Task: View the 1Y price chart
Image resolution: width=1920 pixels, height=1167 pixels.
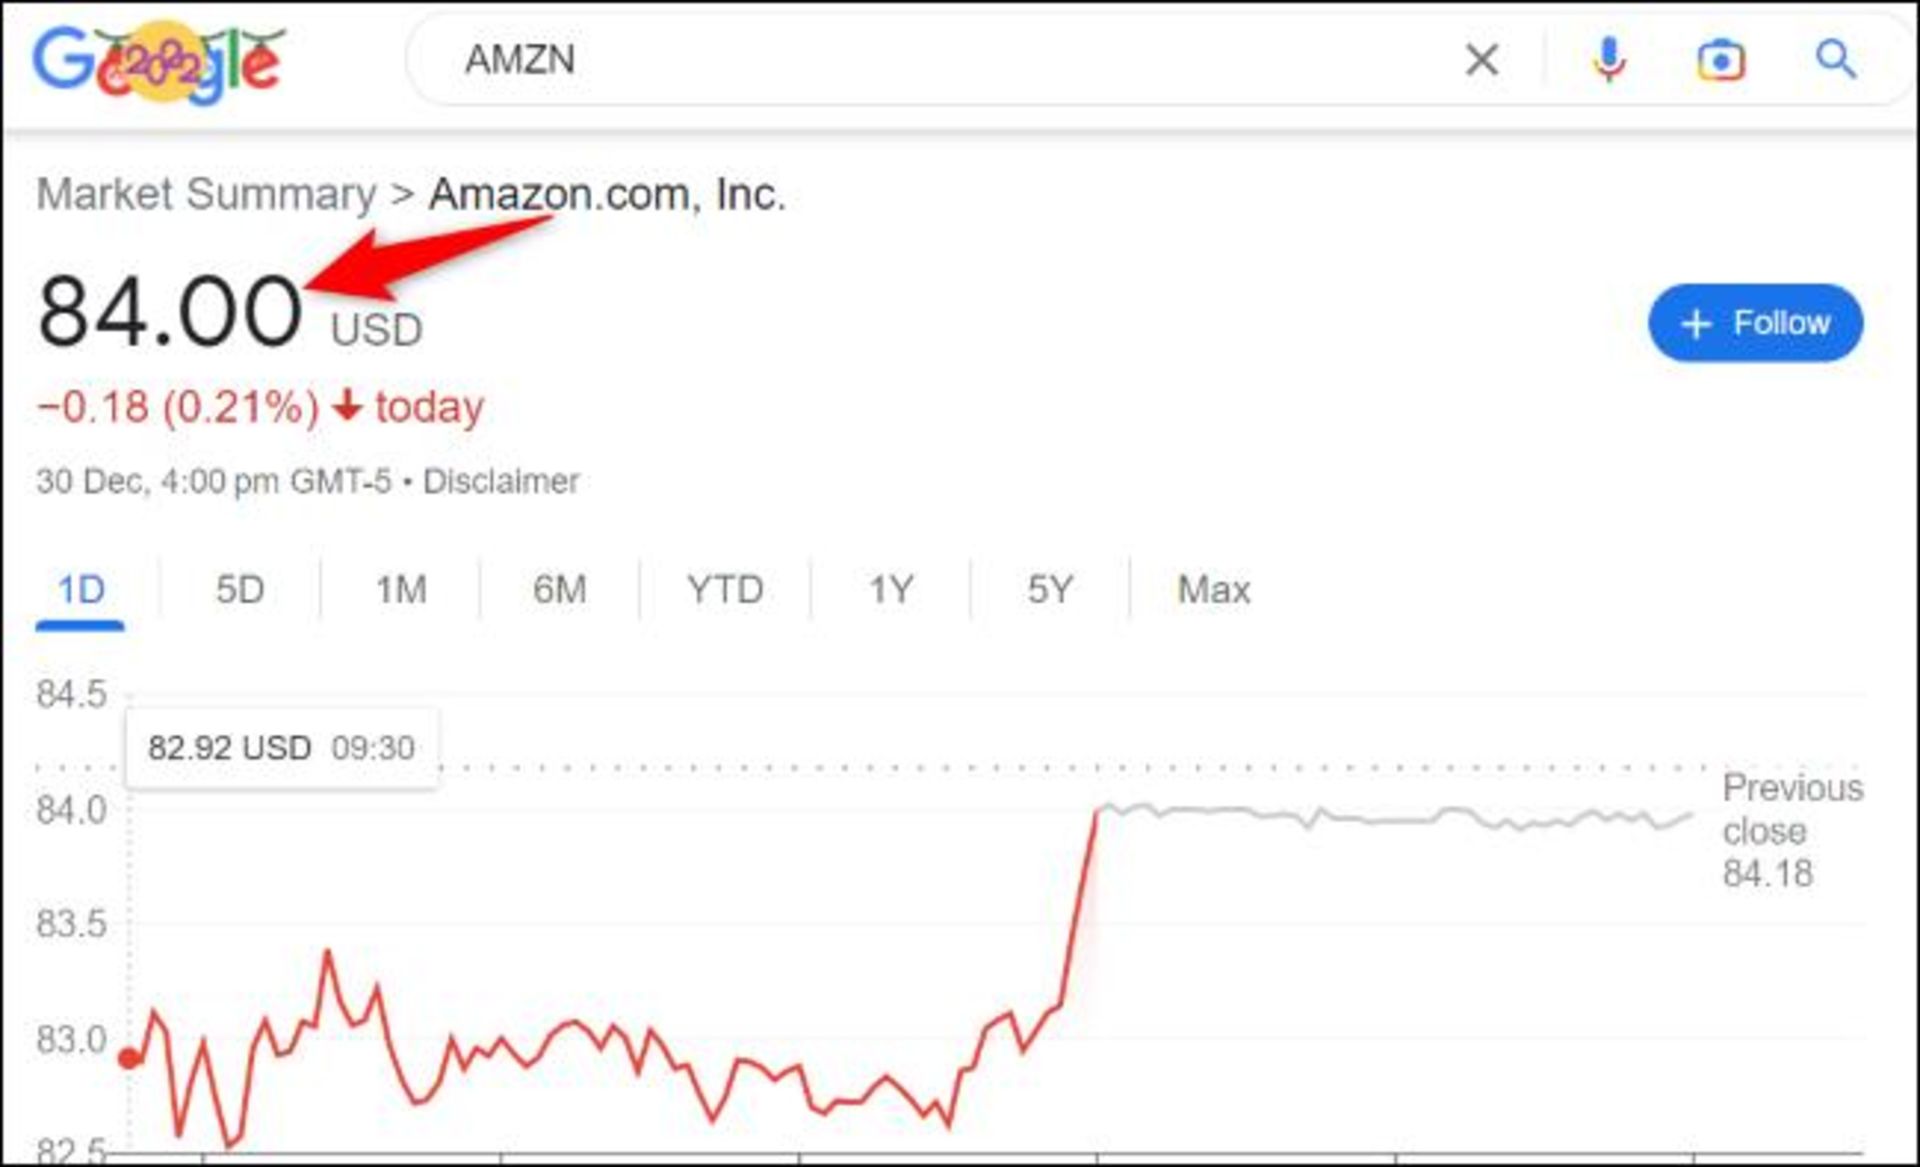Action: [890, 590]
